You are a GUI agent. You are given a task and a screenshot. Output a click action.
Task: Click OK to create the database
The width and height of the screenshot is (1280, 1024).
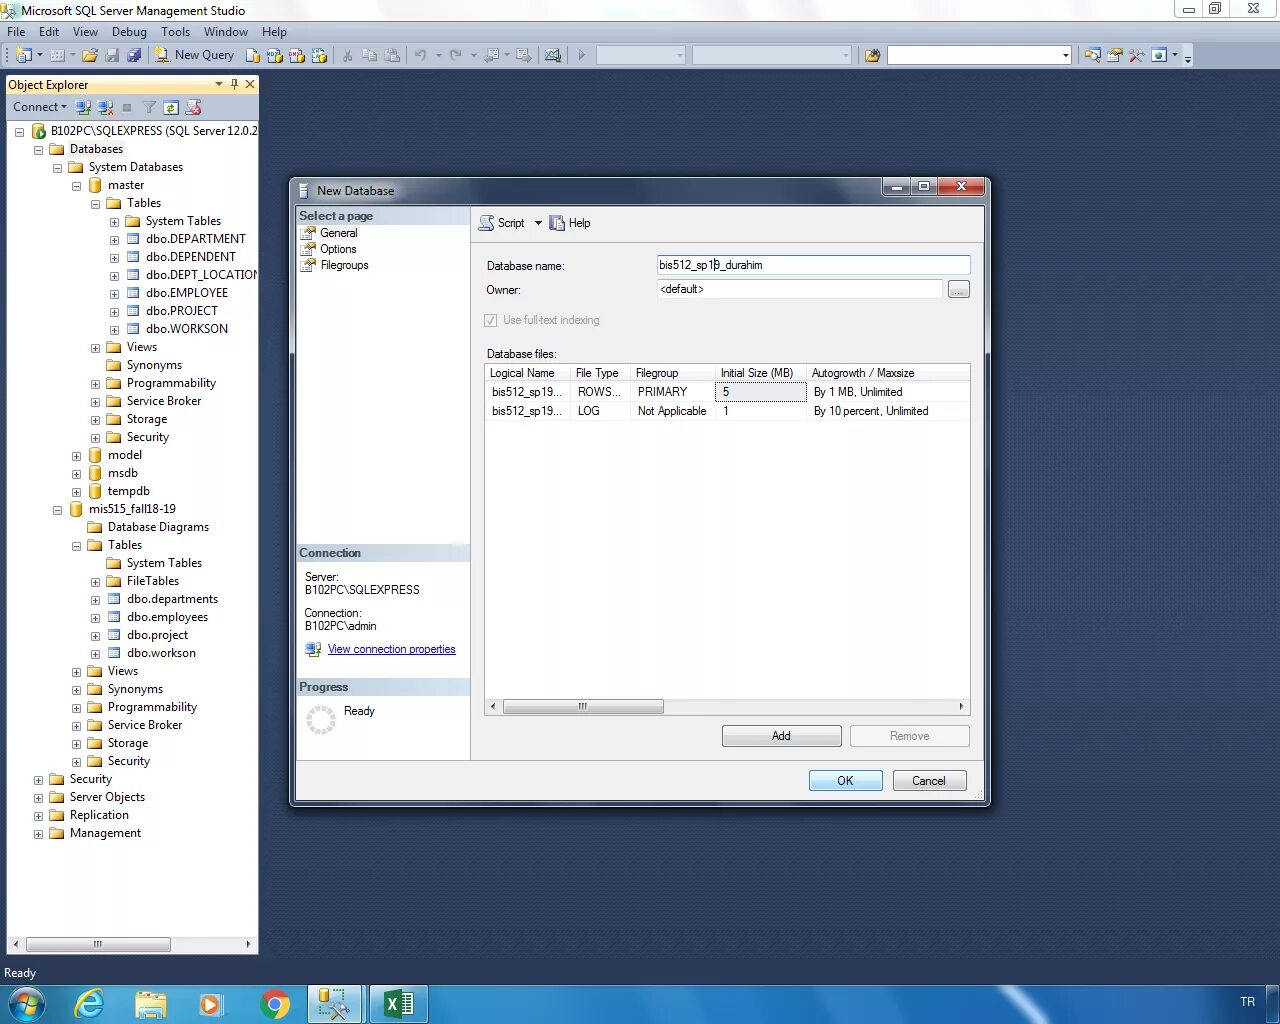[x=845, y=781]
